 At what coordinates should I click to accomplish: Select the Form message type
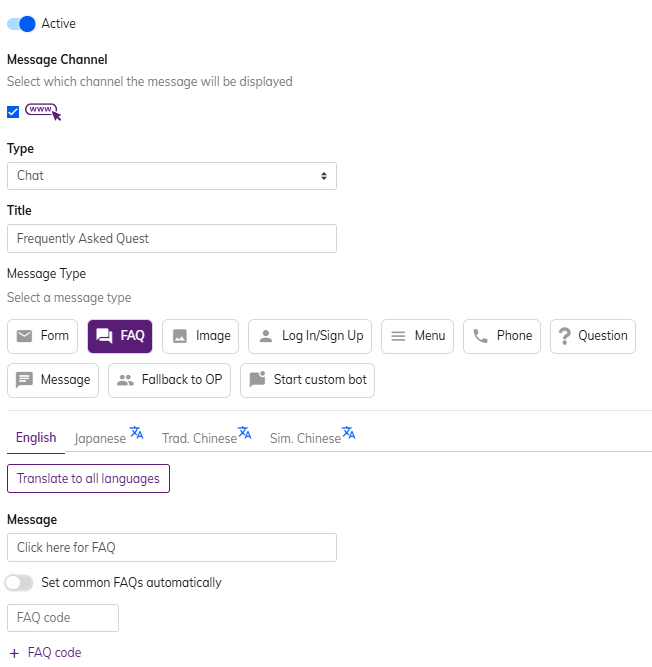[42, 336]
